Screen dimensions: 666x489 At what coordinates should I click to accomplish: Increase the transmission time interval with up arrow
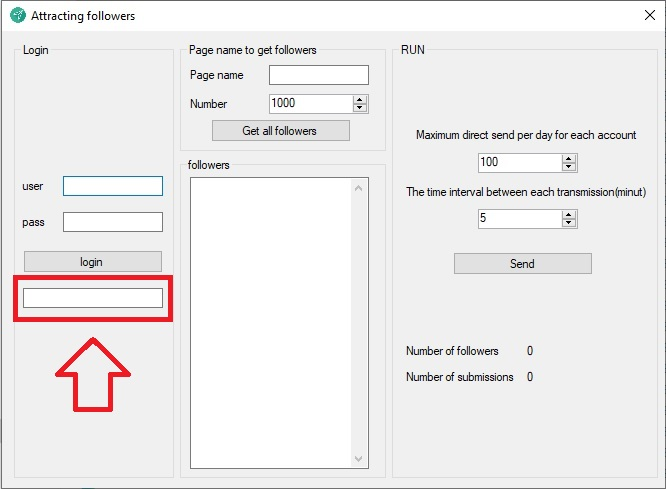click(569, 214)
